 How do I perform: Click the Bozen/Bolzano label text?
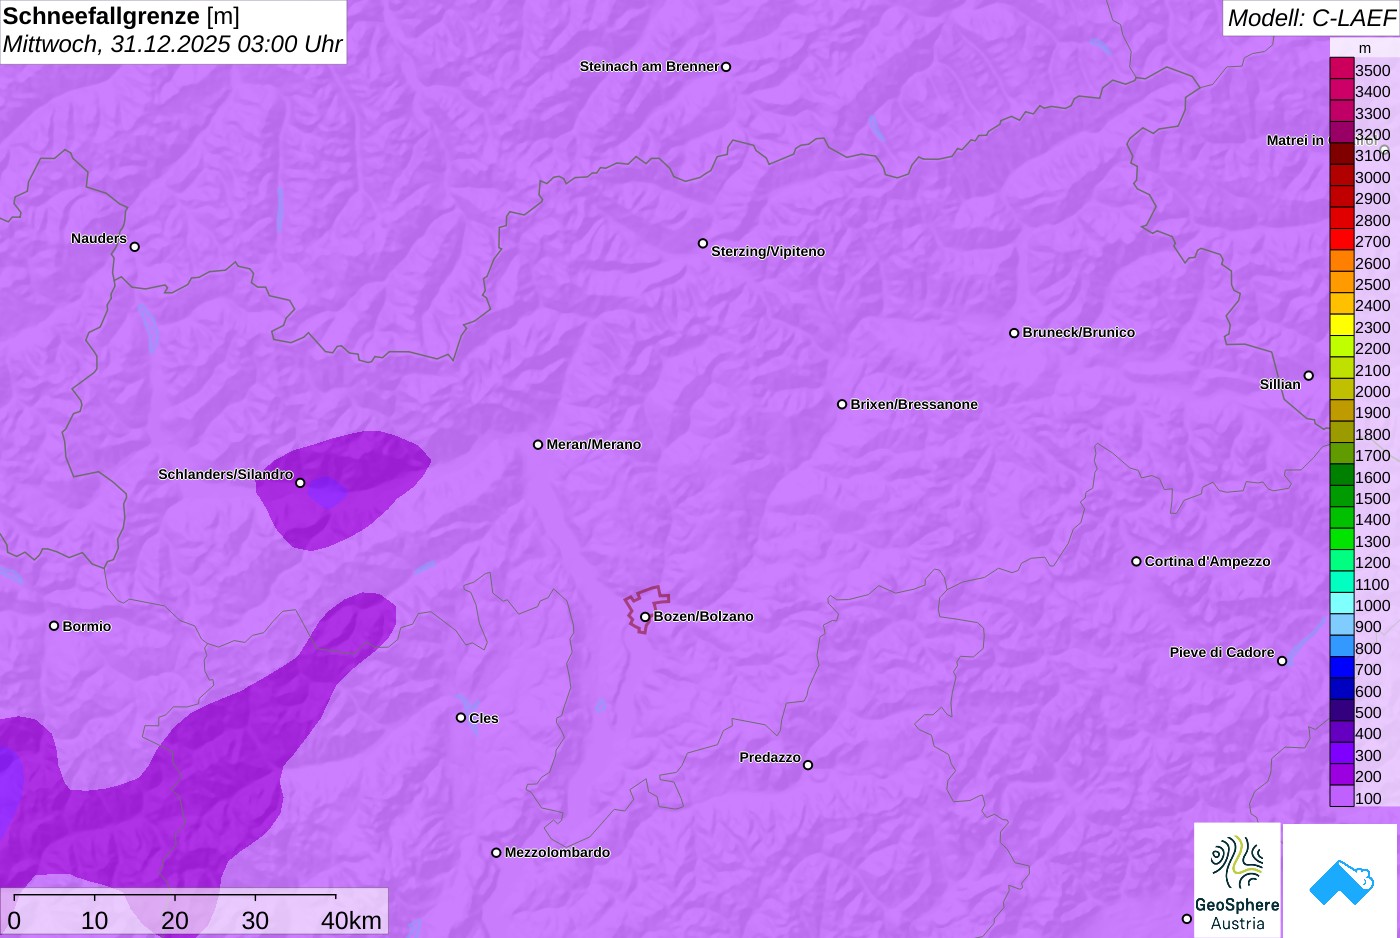[x=704, y=617]
